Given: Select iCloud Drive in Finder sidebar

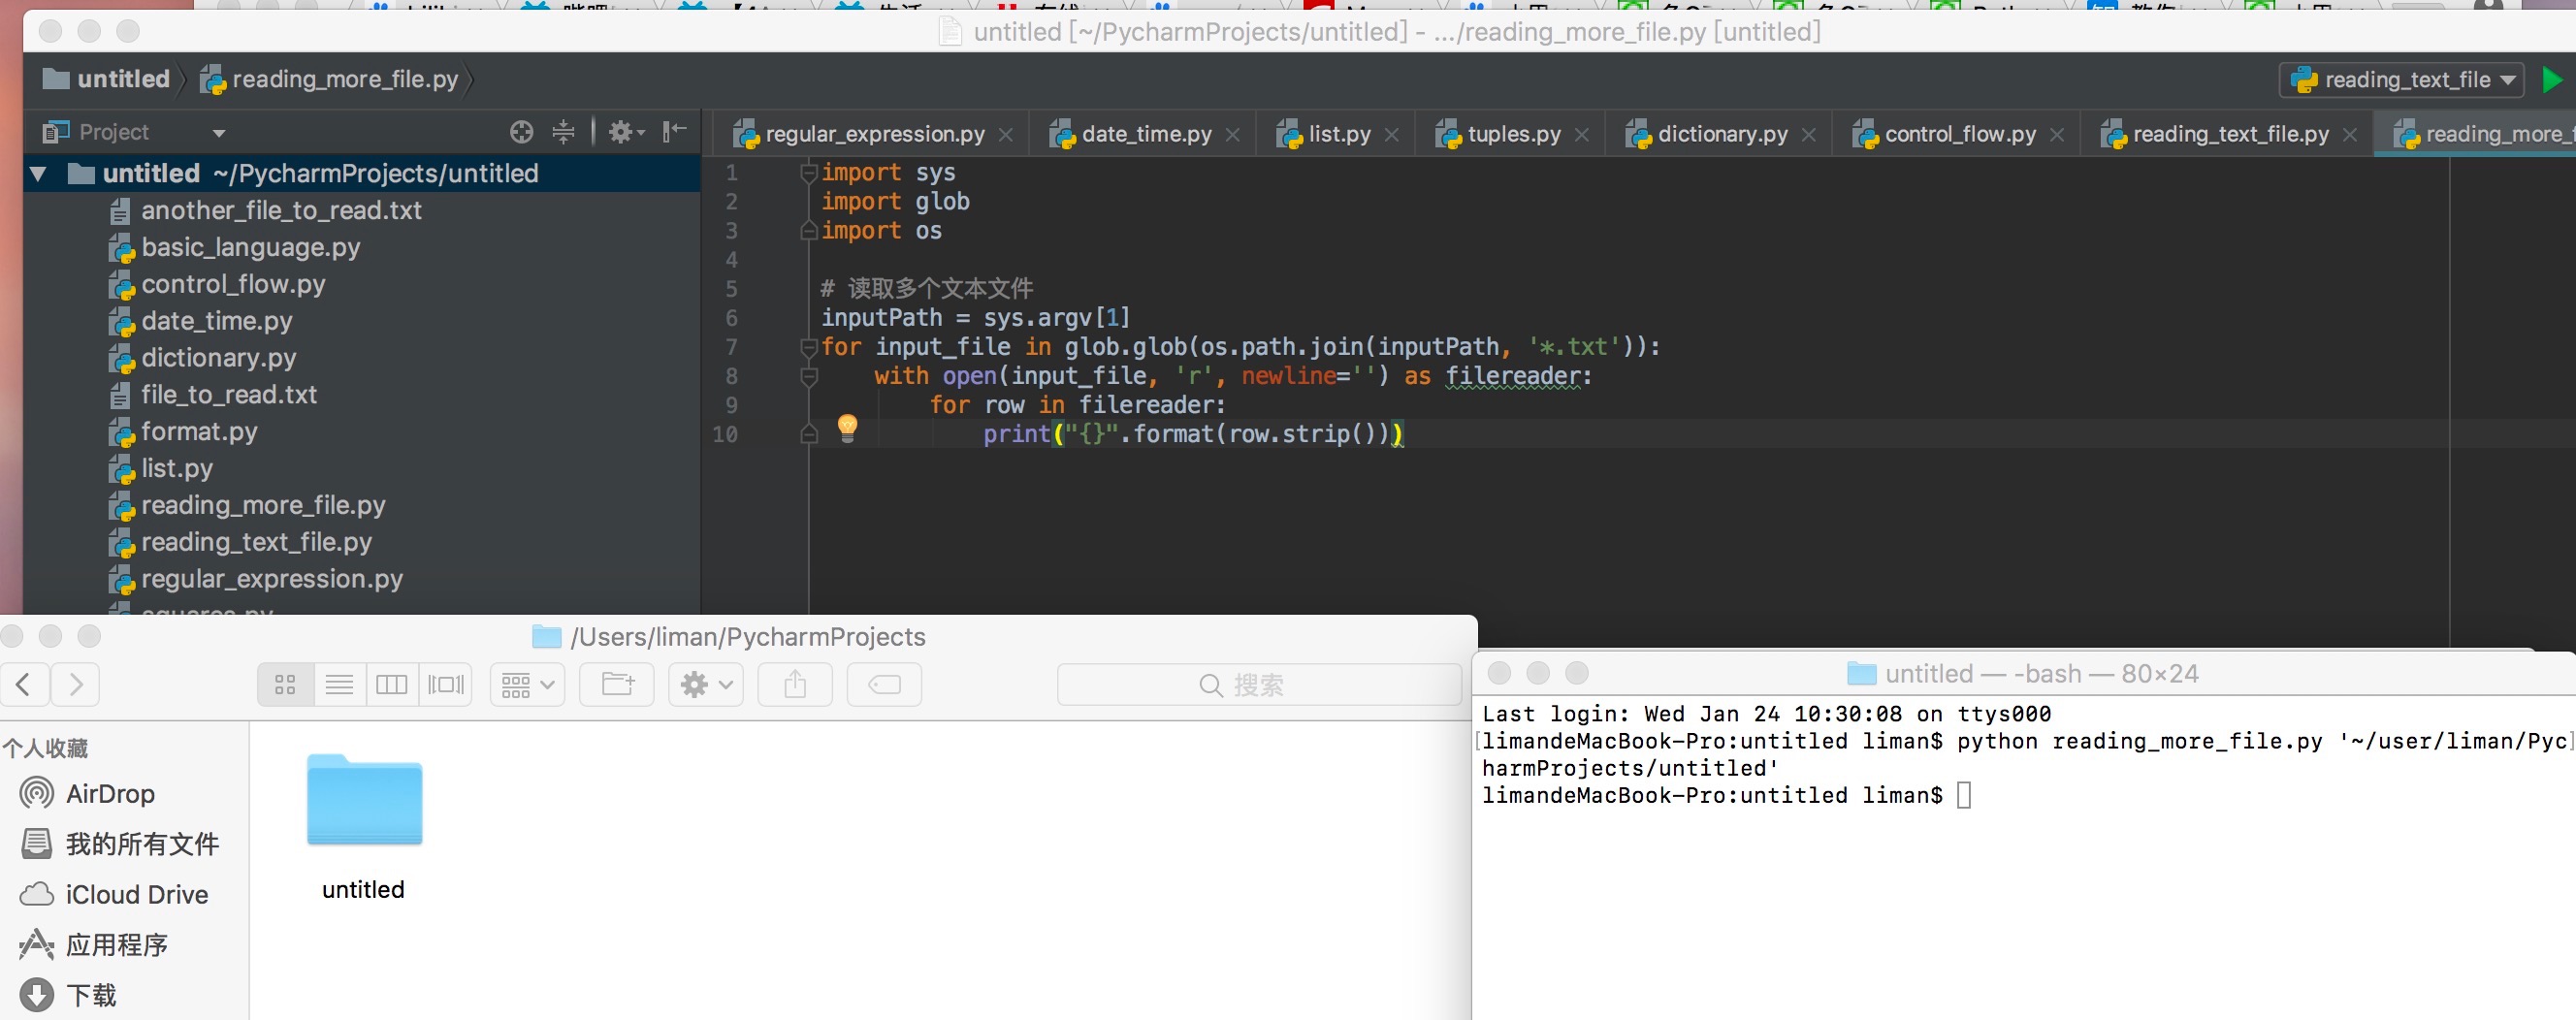Looking at the screenshot, I should [136, 895].
